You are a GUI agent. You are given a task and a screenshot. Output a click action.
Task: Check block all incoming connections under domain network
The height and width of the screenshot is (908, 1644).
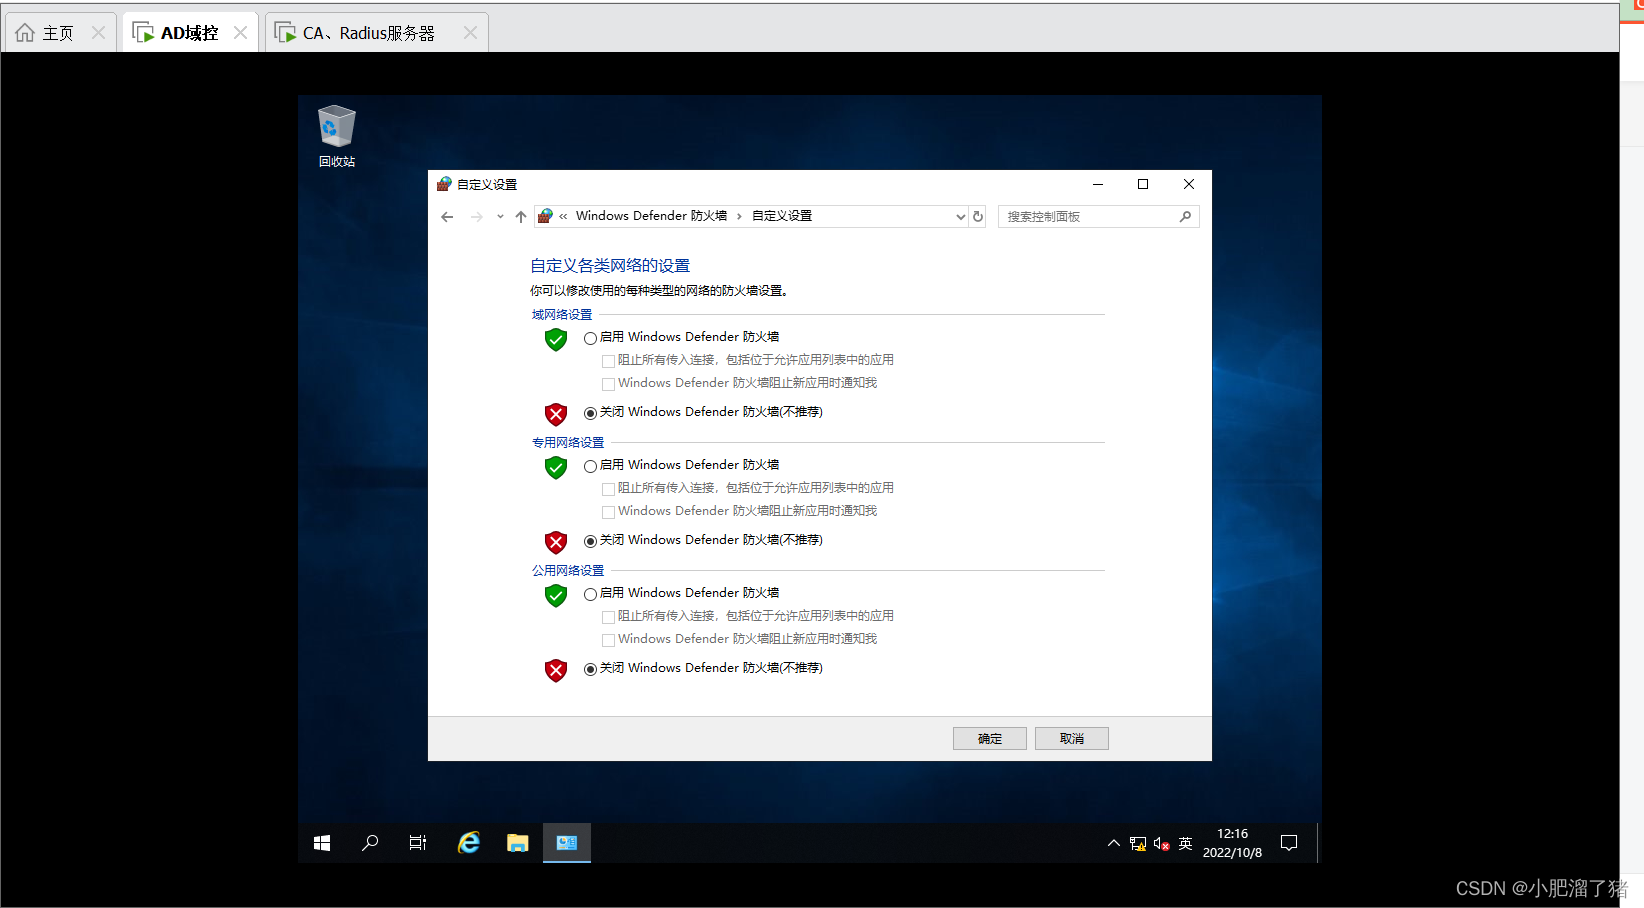pyautogui.click(x=608, y=361)
